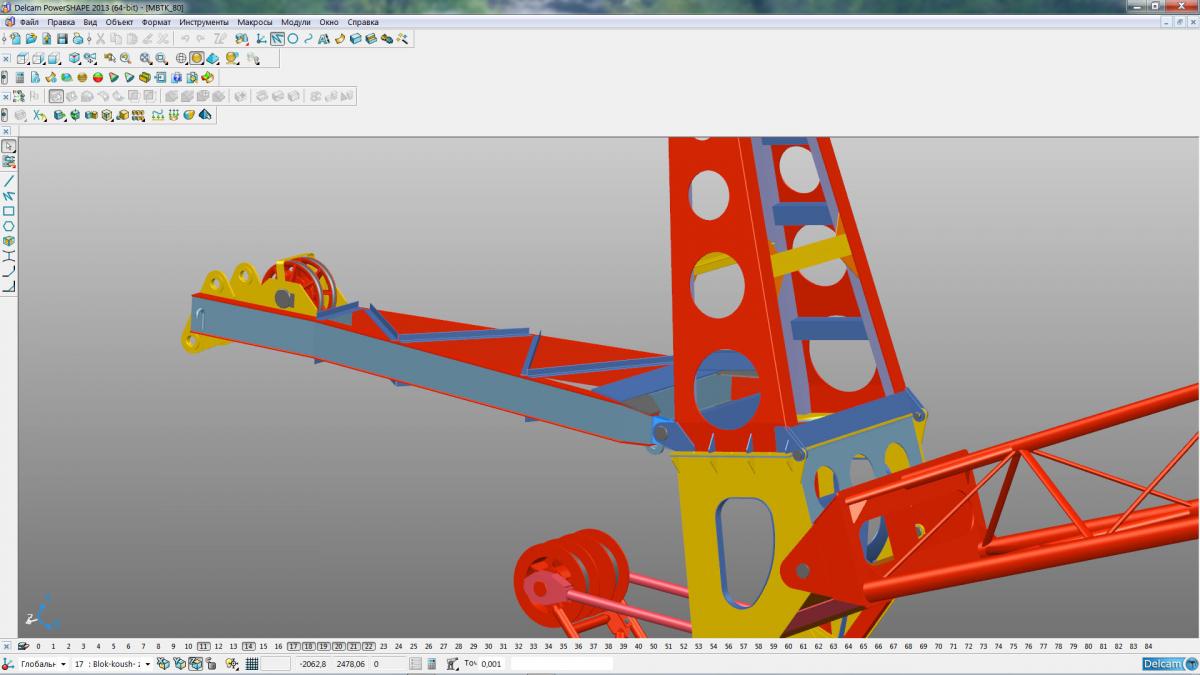Open the Assembly tool in main toolbar
The image size is (1200, 675).
click(387, 38)
